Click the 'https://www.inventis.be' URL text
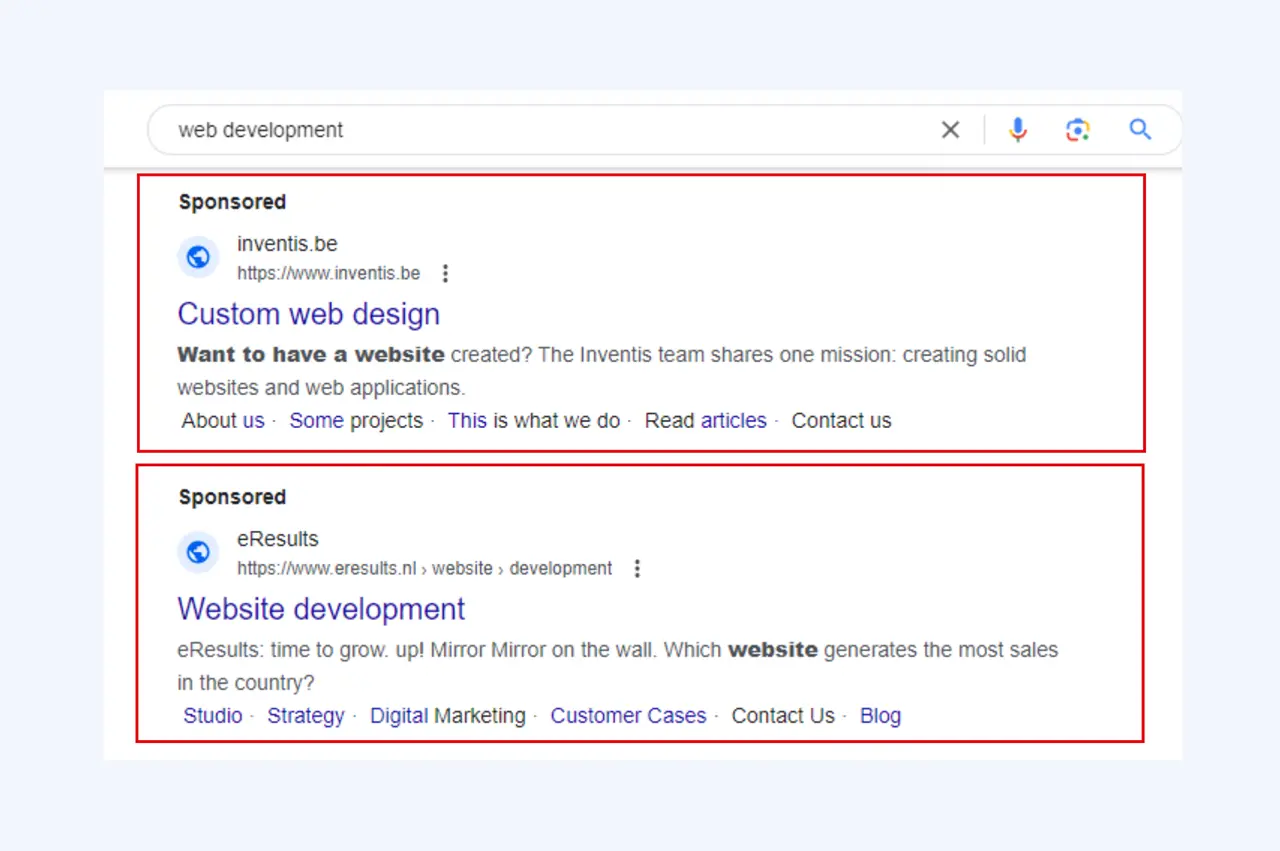Image resolution: width=1280 pixels, height=851 pixels. click(328, 273)
